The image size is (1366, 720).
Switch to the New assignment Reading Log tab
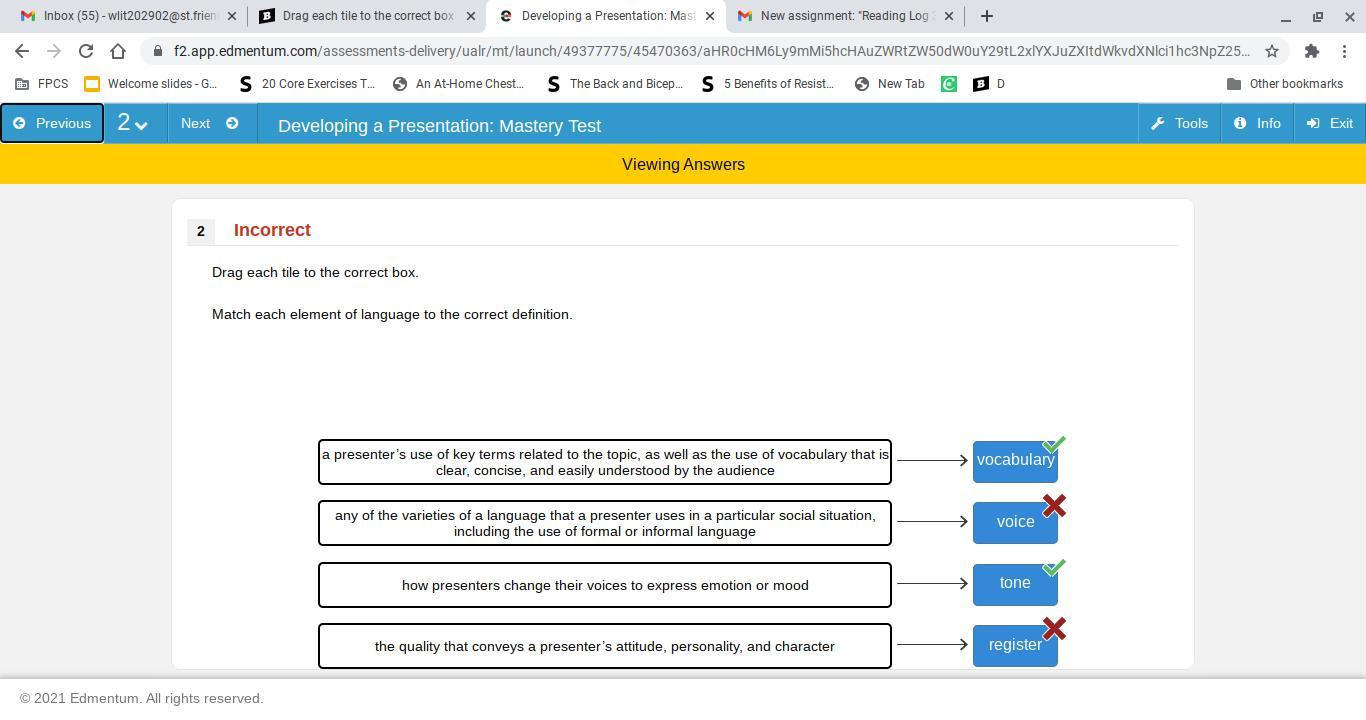845,16
